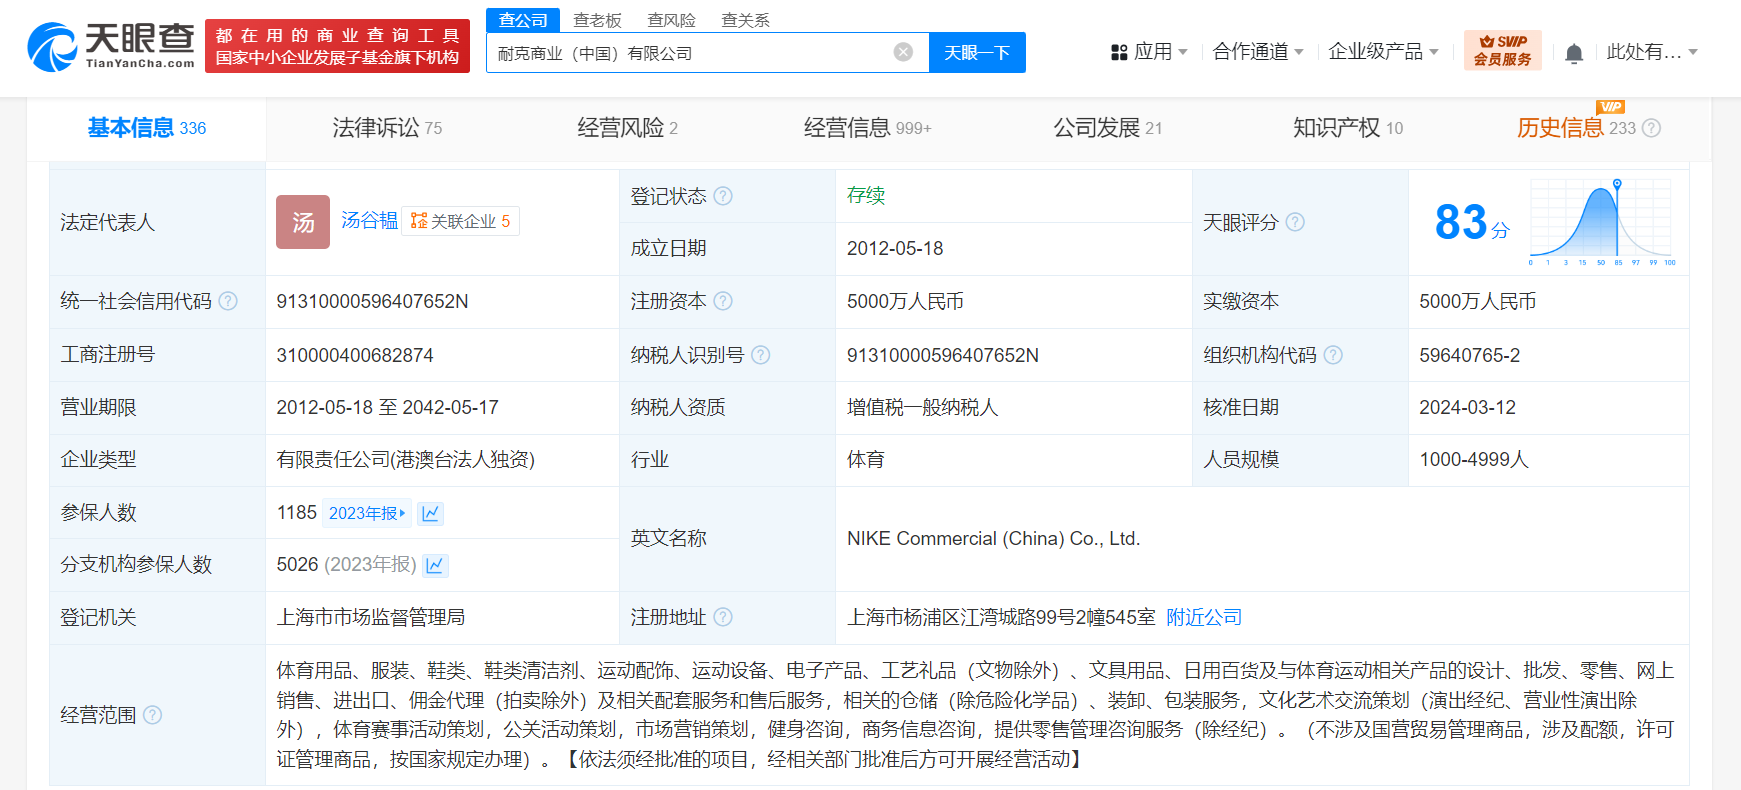This screenshot has height=790, width=1741.
Task: Show the insured headcount trend chart
Action: point(431,514)
